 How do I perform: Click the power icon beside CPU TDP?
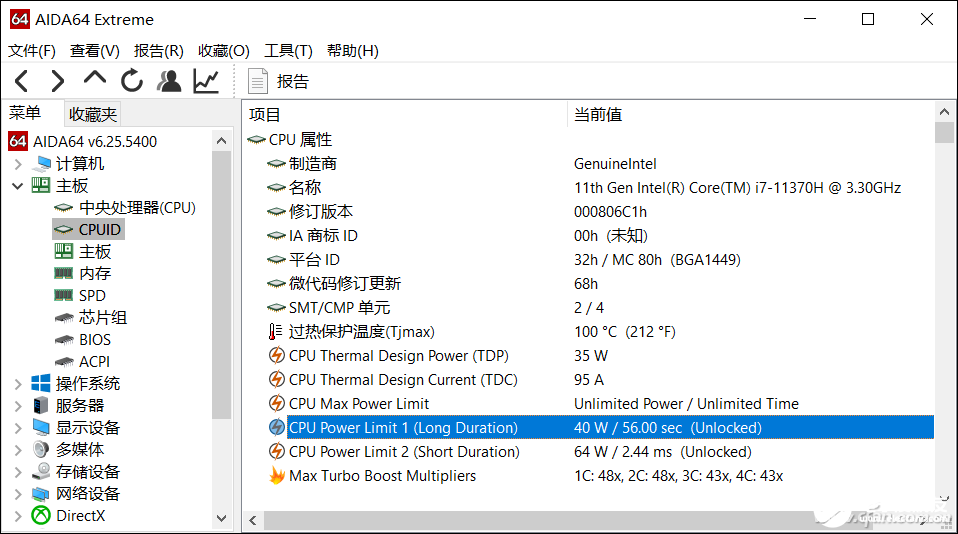click(x=277, y=355)
